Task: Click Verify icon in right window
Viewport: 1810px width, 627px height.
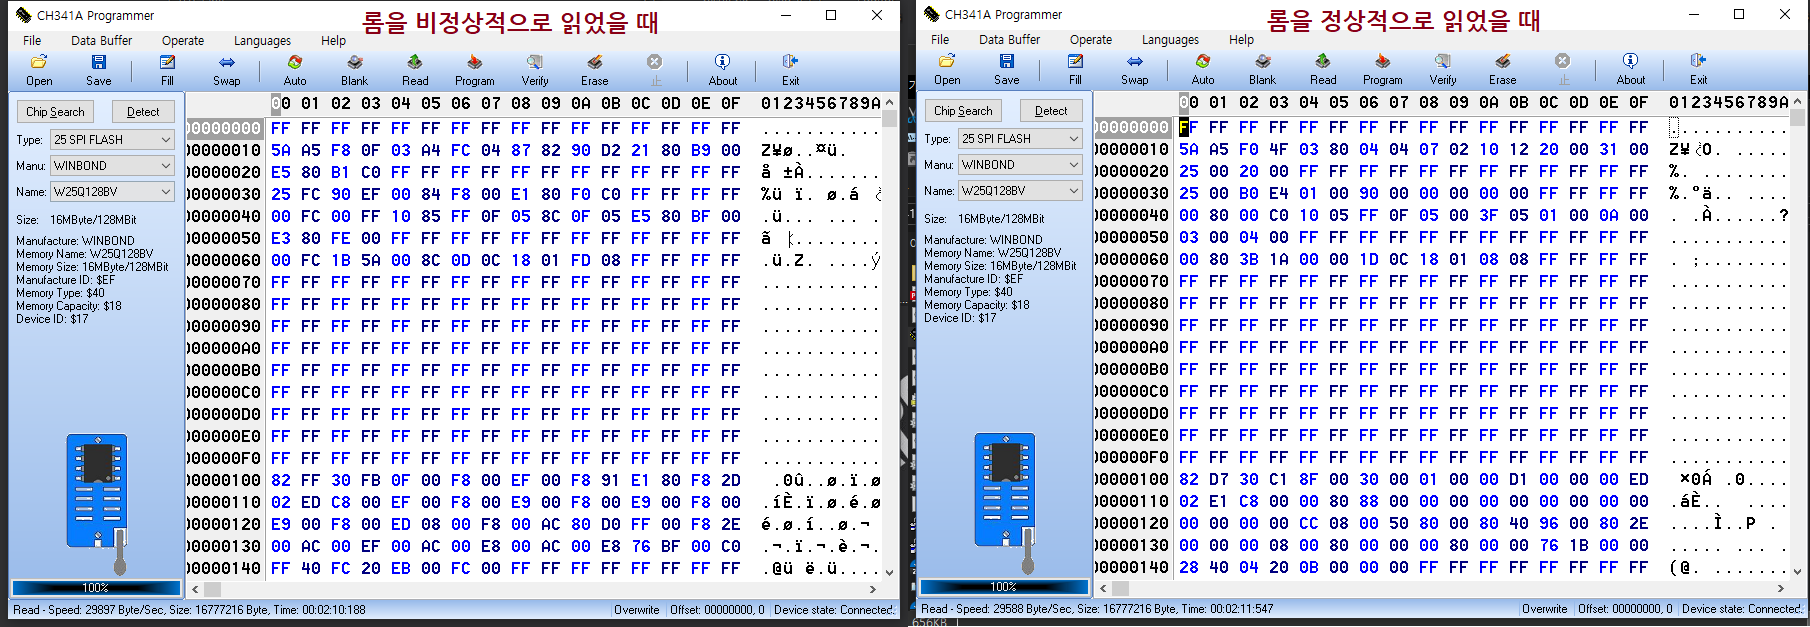Action: point(1443,69)
